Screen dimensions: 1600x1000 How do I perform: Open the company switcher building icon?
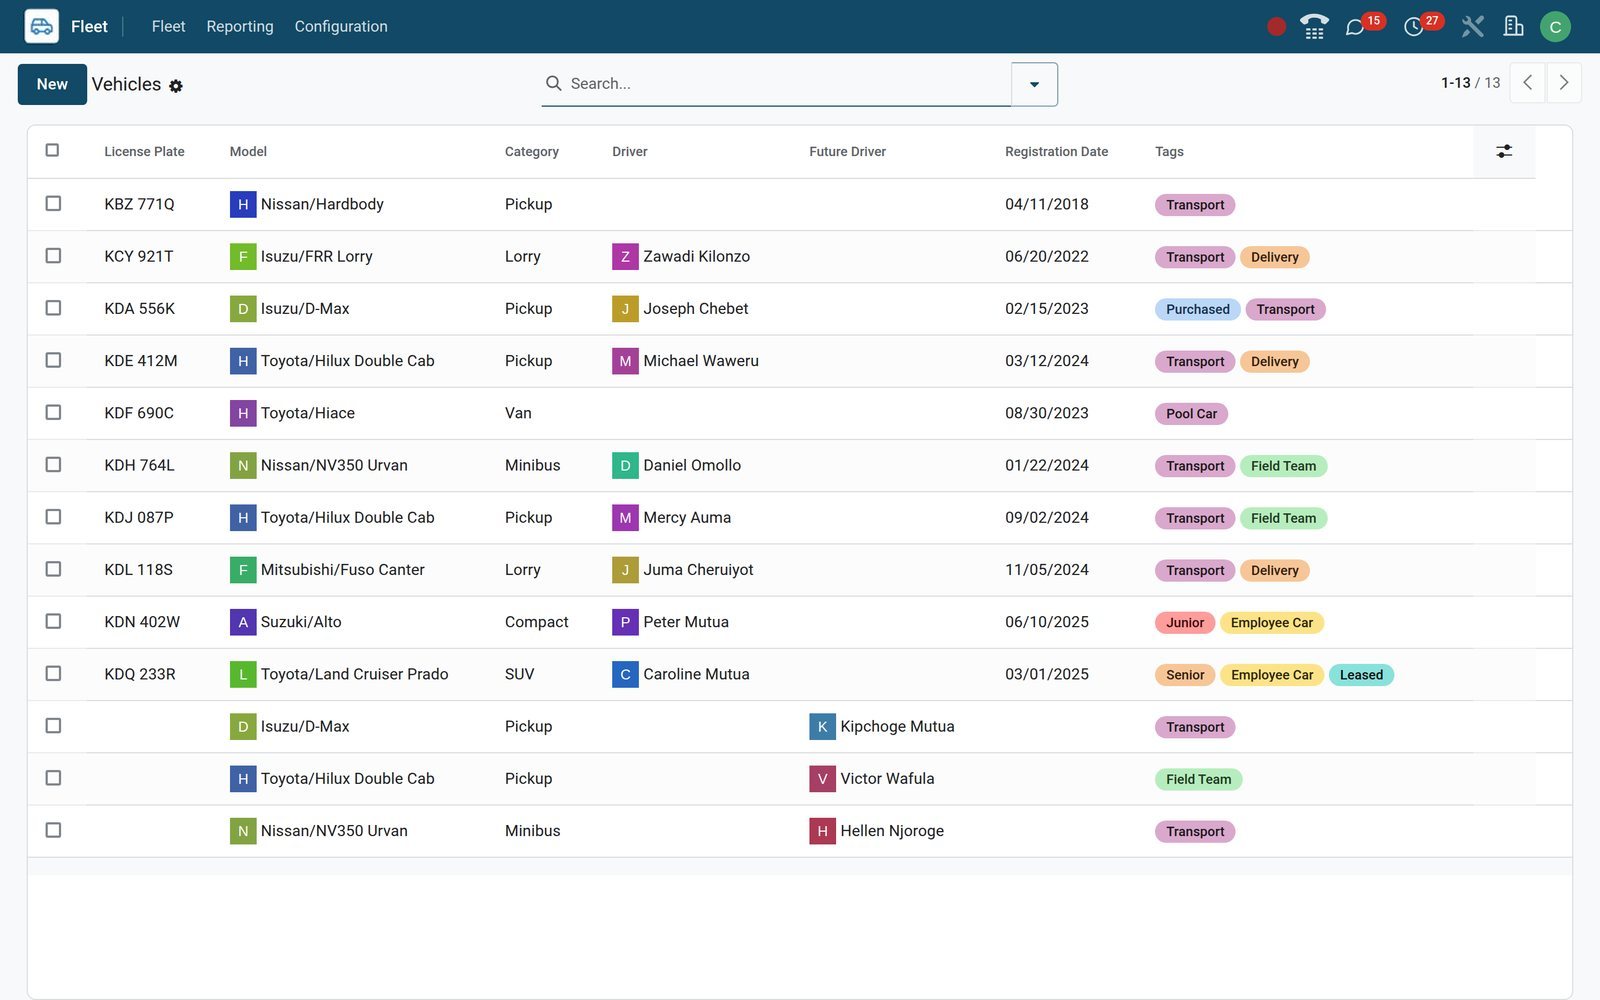(1514, 27)
